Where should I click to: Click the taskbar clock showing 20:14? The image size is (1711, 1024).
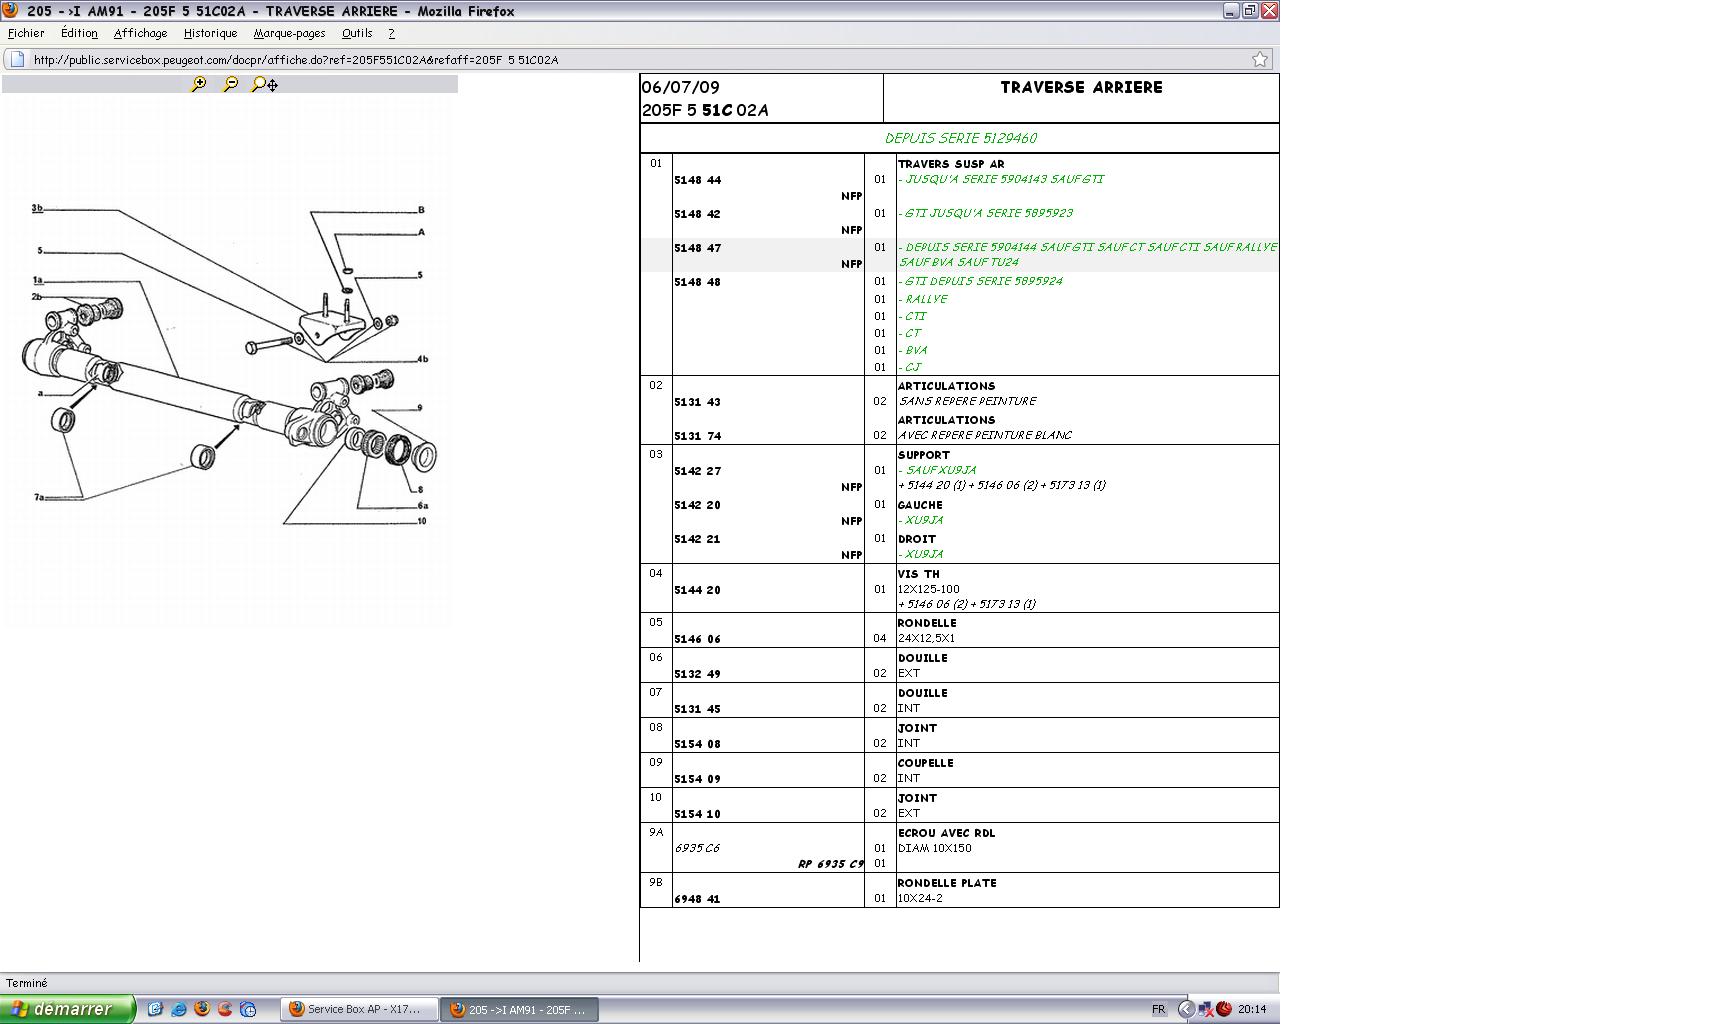click(x=1252, y=1010)
